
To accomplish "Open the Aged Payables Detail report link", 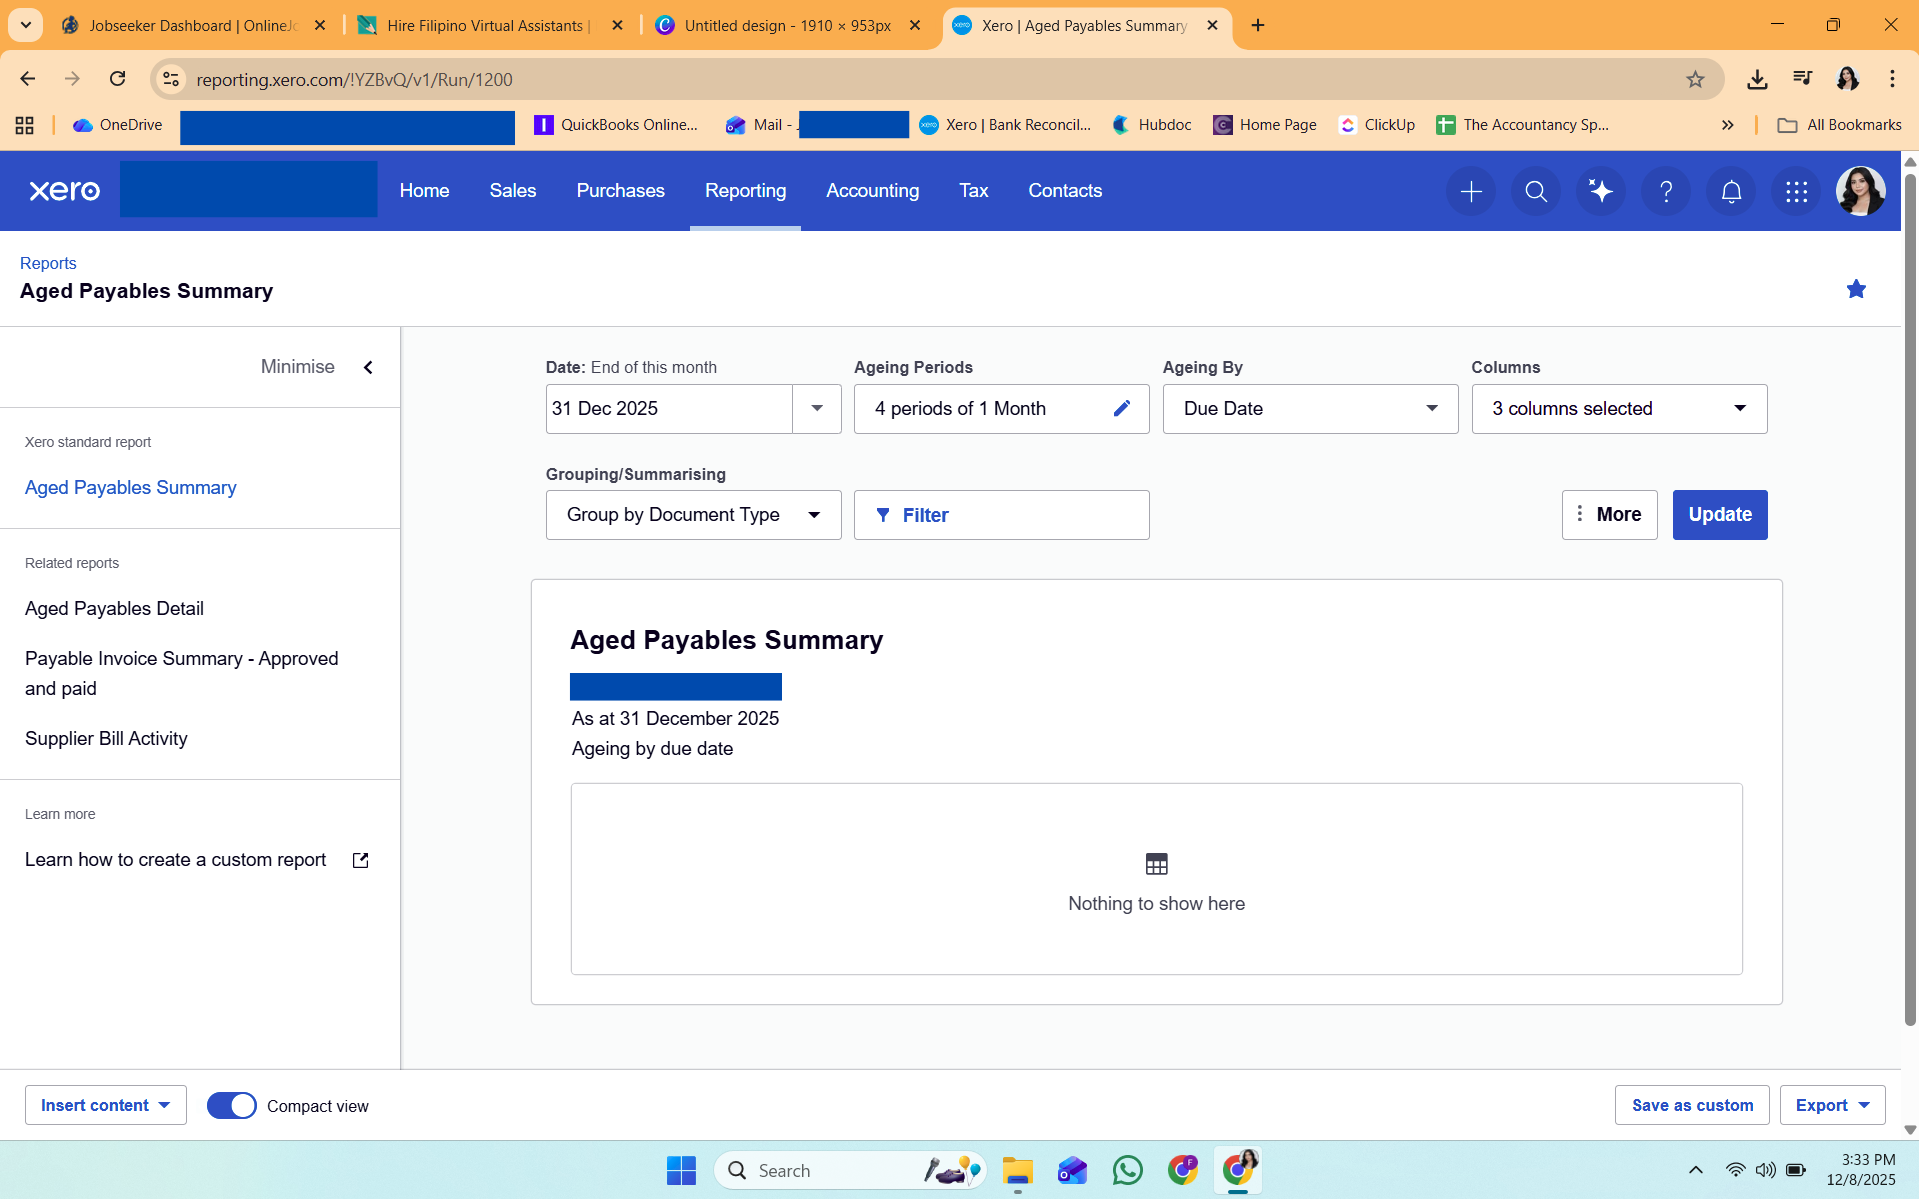I will (x=114, y=608).
